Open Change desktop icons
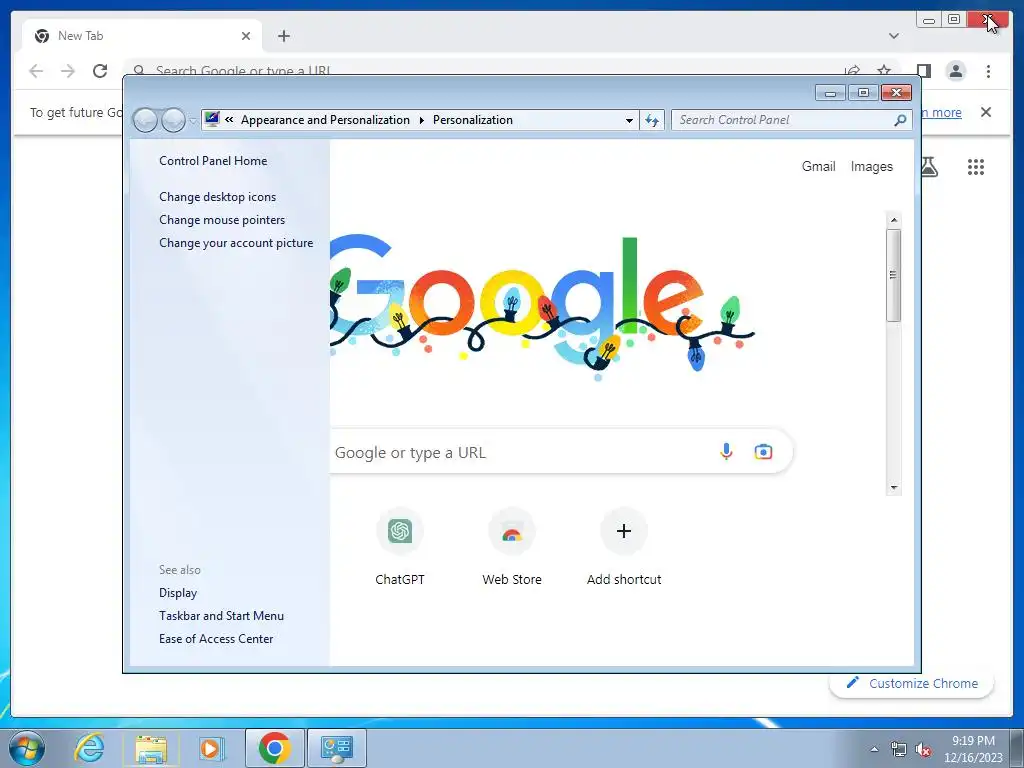 tap(217, 197)
